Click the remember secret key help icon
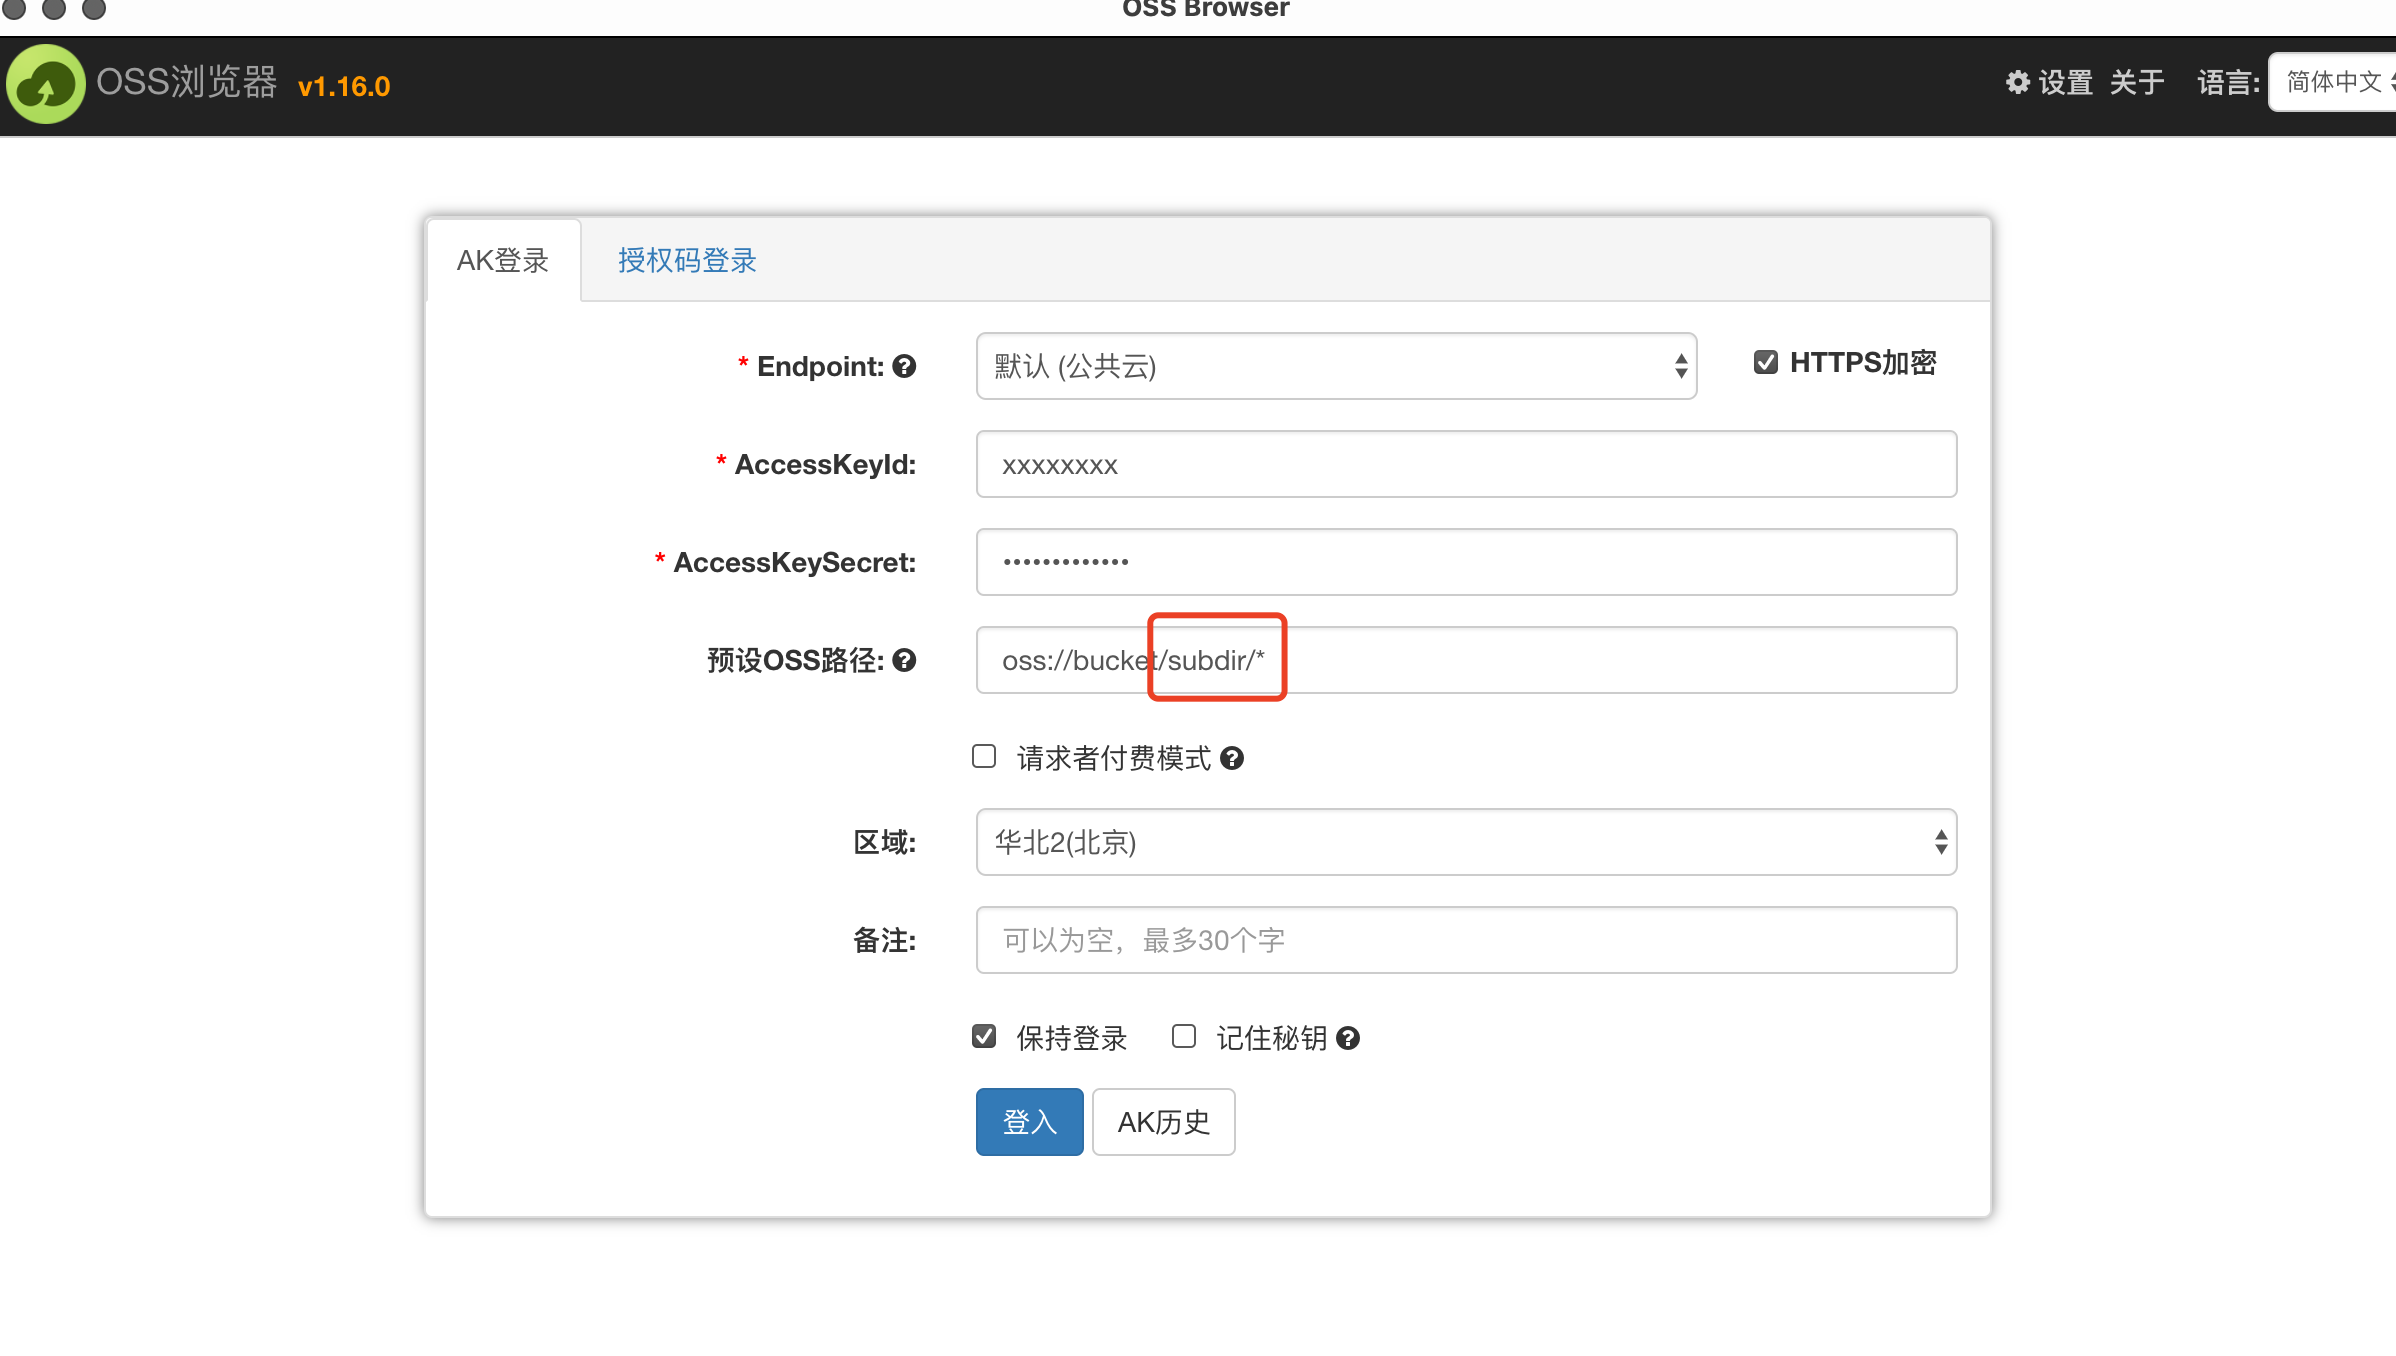Image resolution: width=2396 pixels, height=1356 pixels. [1348, 1038]
